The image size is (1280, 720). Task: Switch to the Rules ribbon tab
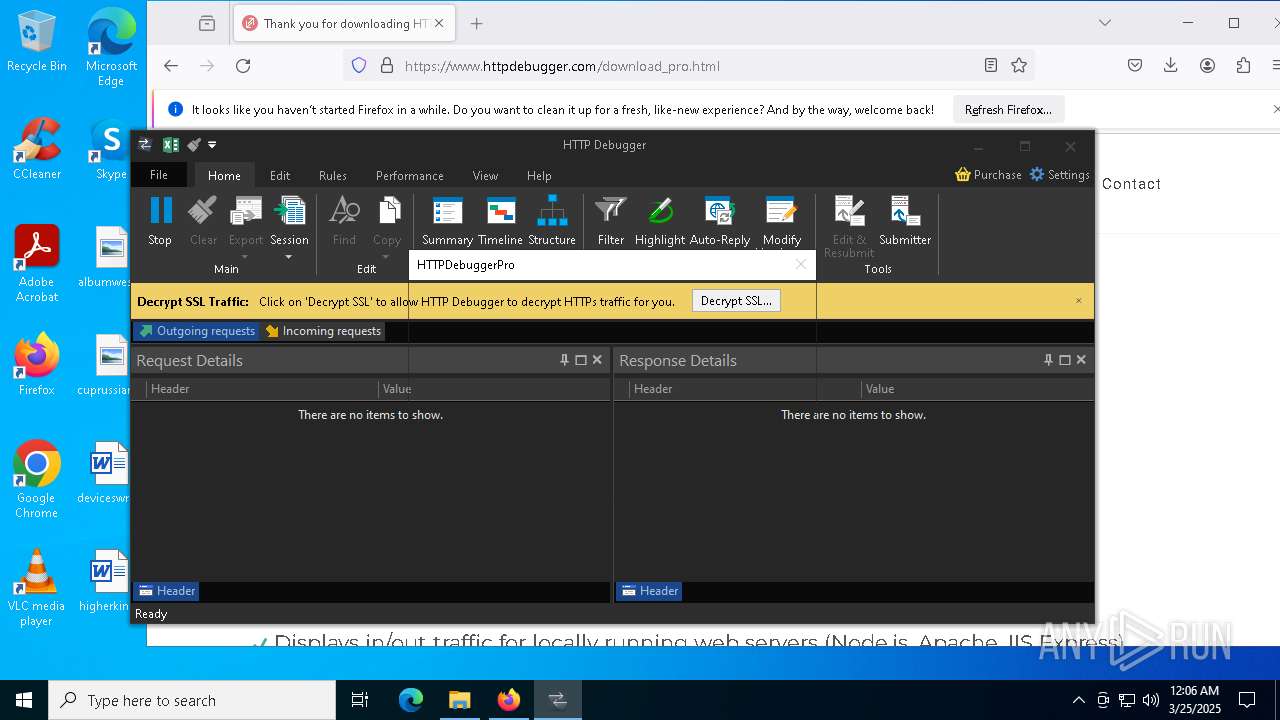point(333,175)
